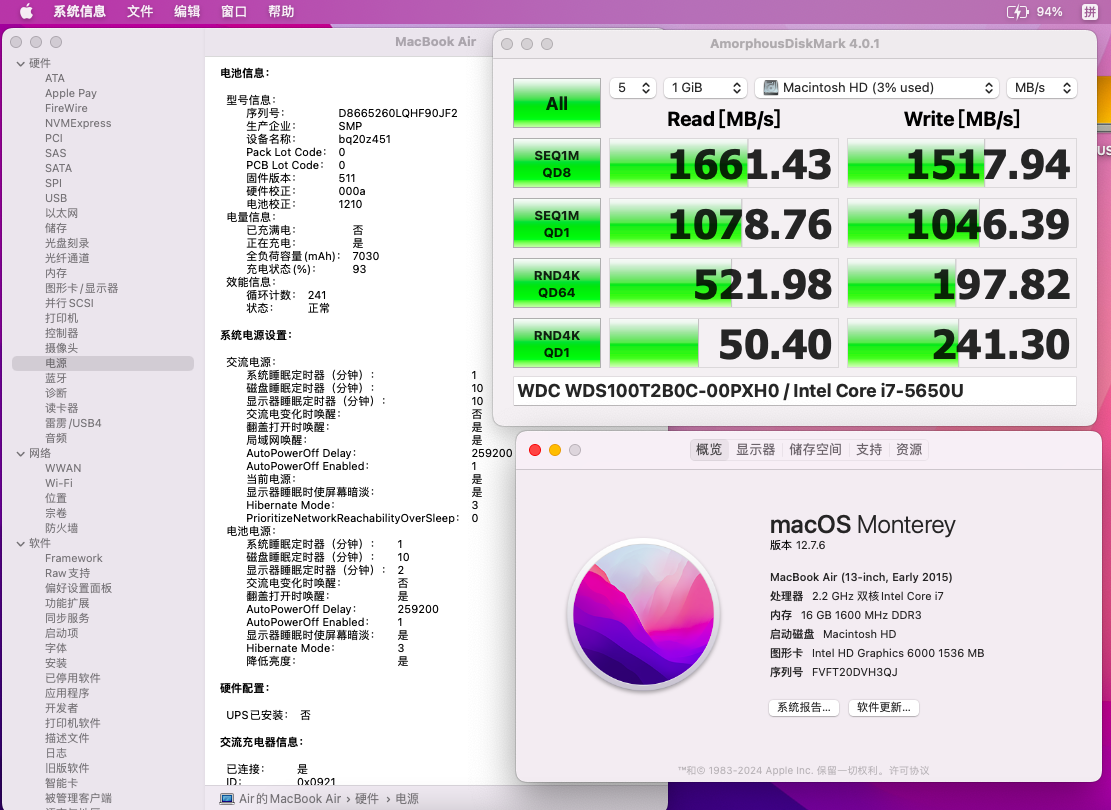
Task: Switch to the 支持 tab
Action: coord(869,449)
